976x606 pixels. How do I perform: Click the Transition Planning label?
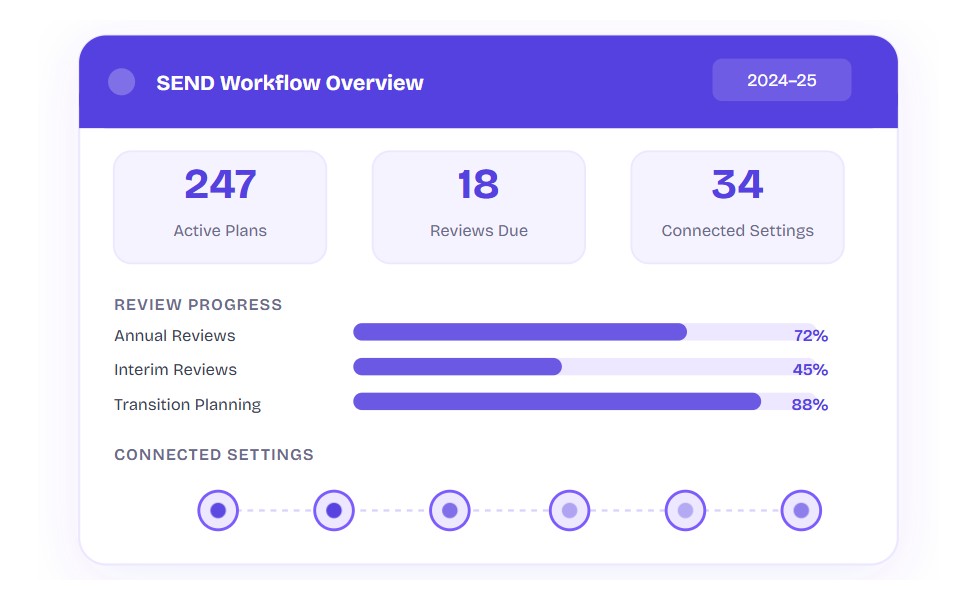187,404
